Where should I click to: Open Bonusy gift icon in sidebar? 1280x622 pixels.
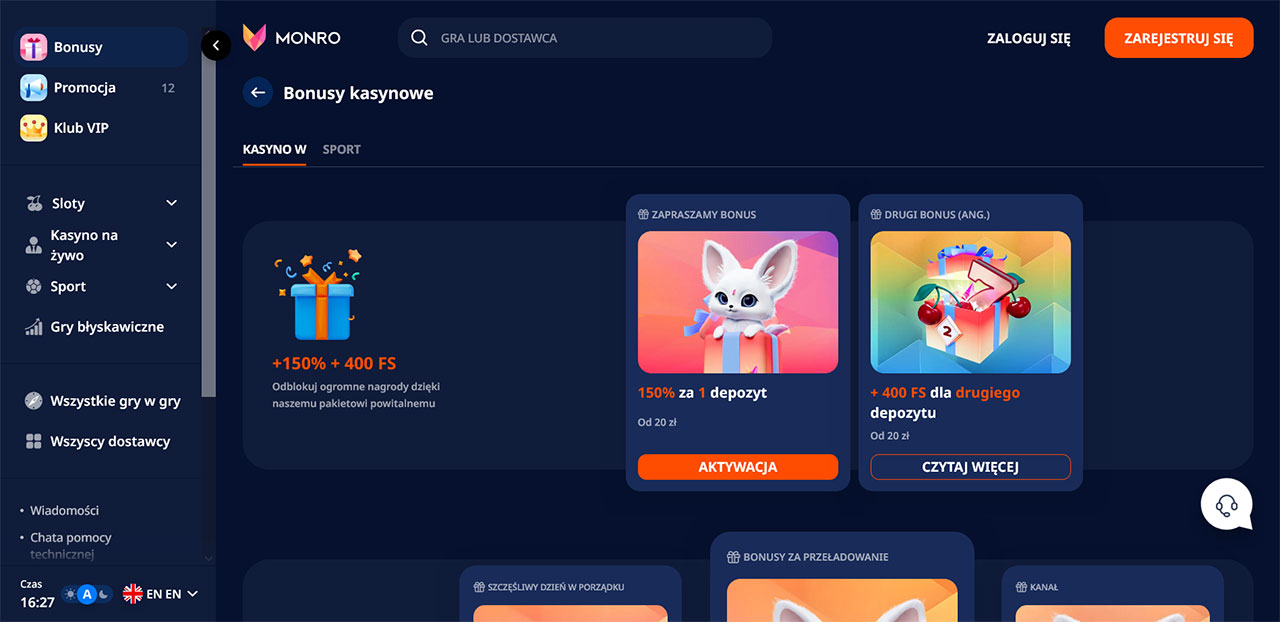[x=34, y=47]
